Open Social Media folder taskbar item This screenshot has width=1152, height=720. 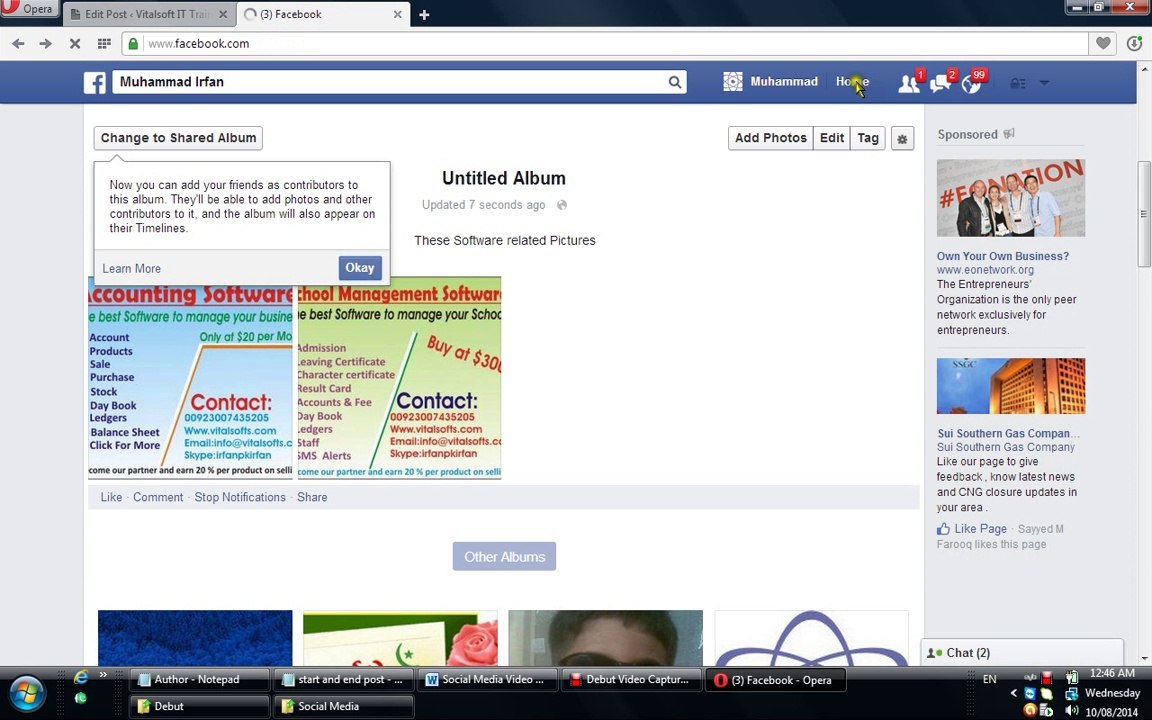(x=342, y=706)
